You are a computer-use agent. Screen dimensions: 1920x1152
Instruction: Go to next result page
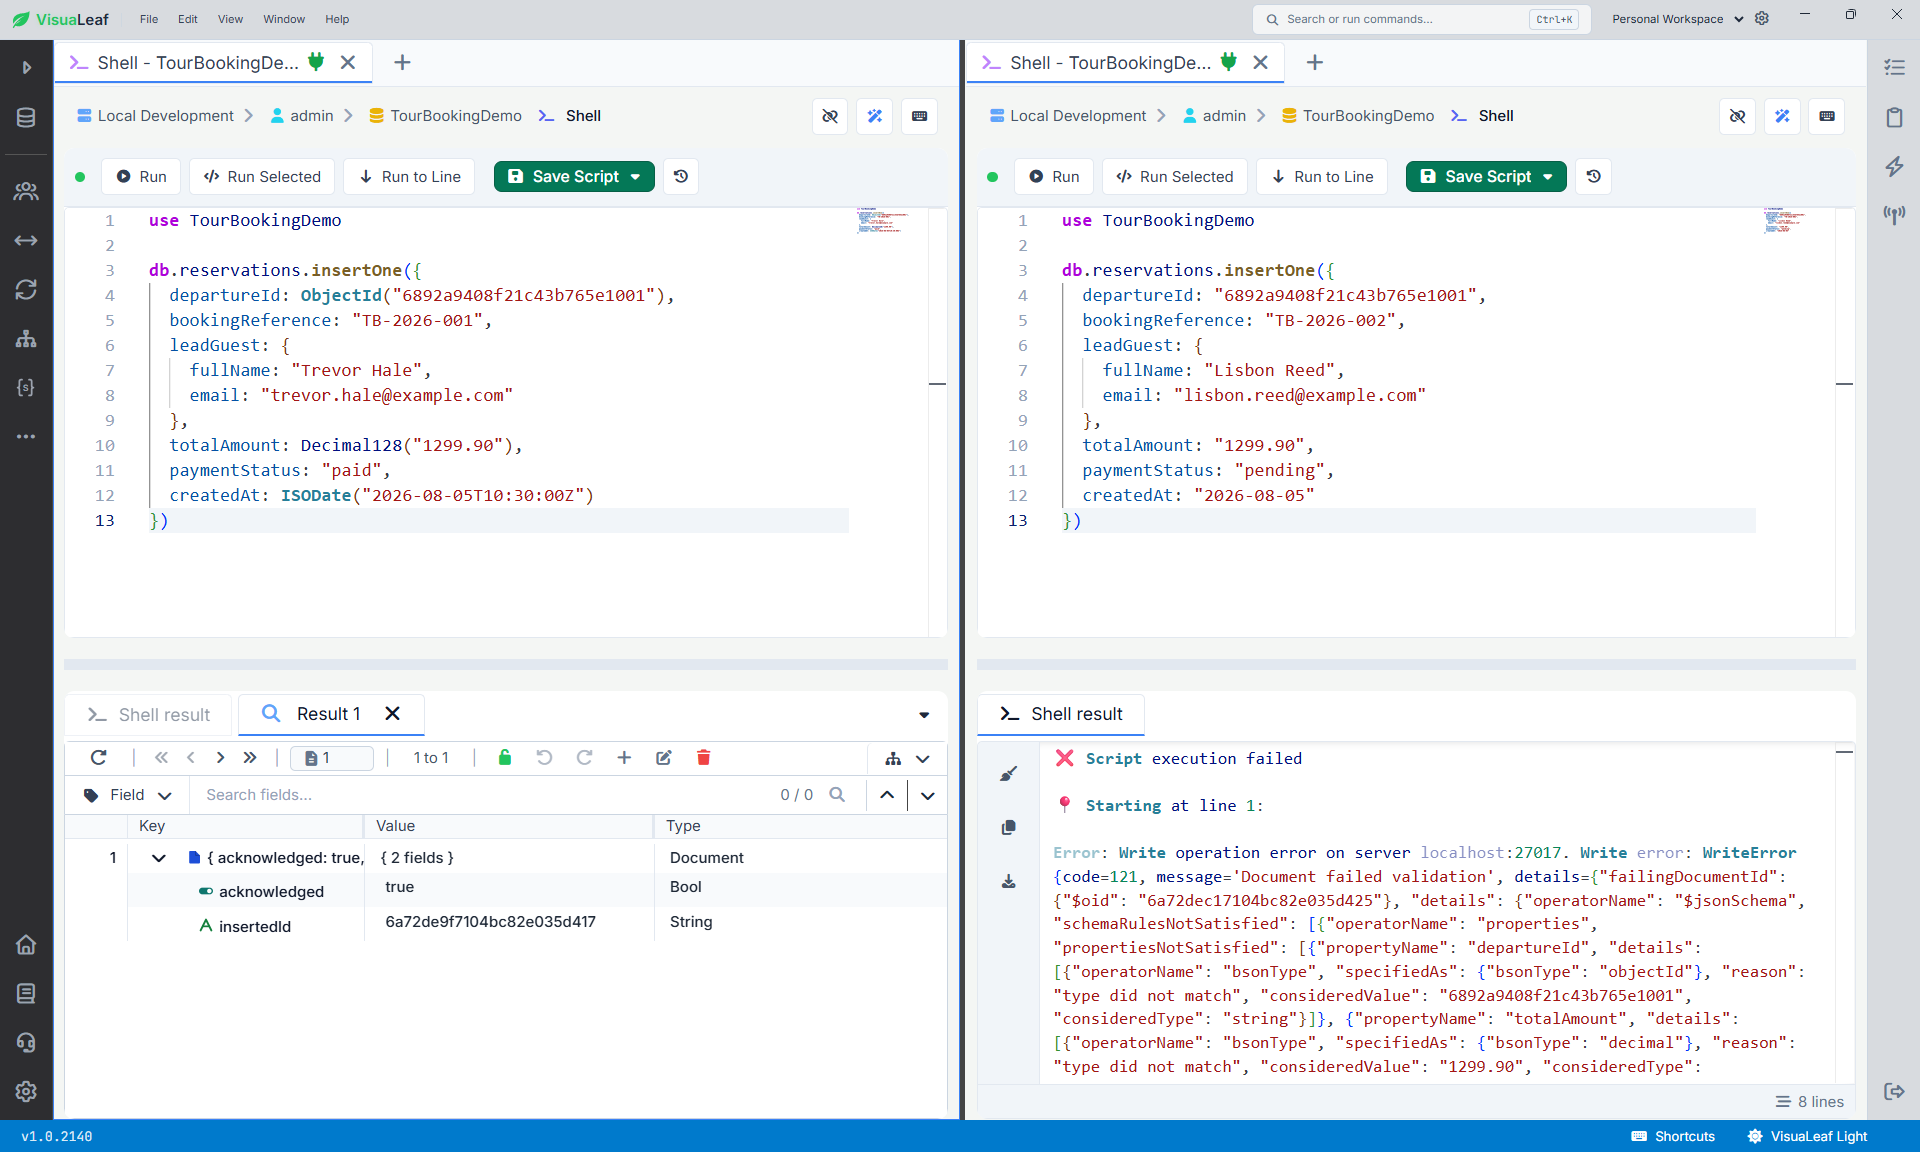tap(220, 758)
